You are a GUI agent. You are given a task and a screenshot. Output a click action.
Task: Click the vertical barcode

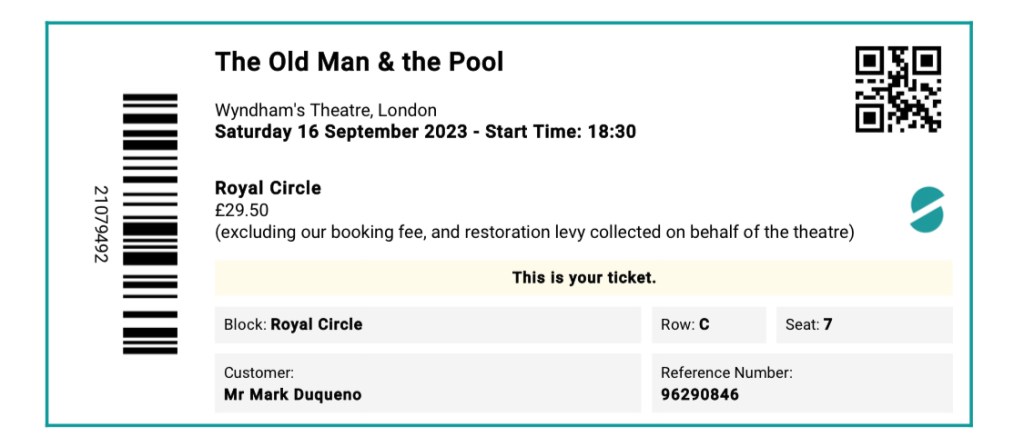coord(150,223)
